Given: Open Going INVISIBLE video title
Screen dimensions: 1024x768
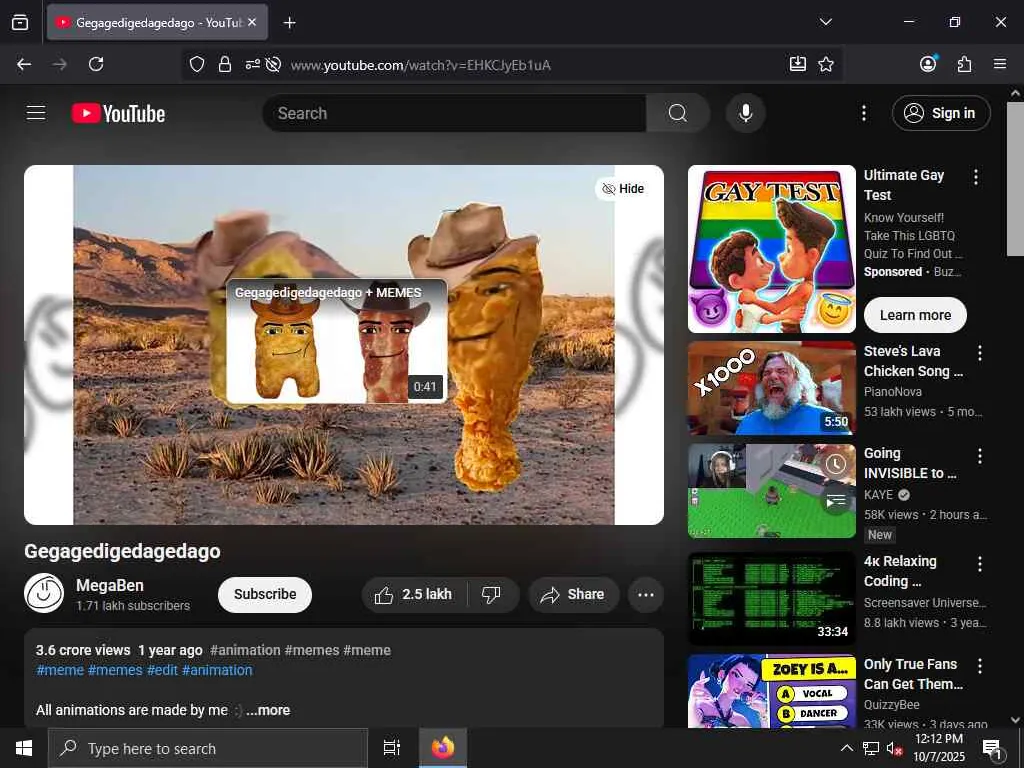Looking at the screenshot, I should pyautogui.click(x=910, y=463).
